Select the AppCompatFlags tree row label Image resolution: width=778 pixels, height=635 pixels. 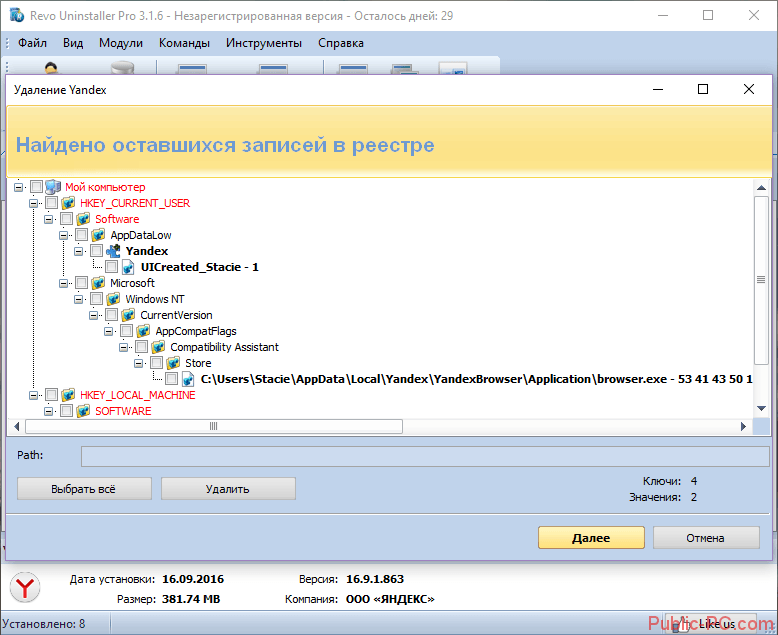point(196,331)
